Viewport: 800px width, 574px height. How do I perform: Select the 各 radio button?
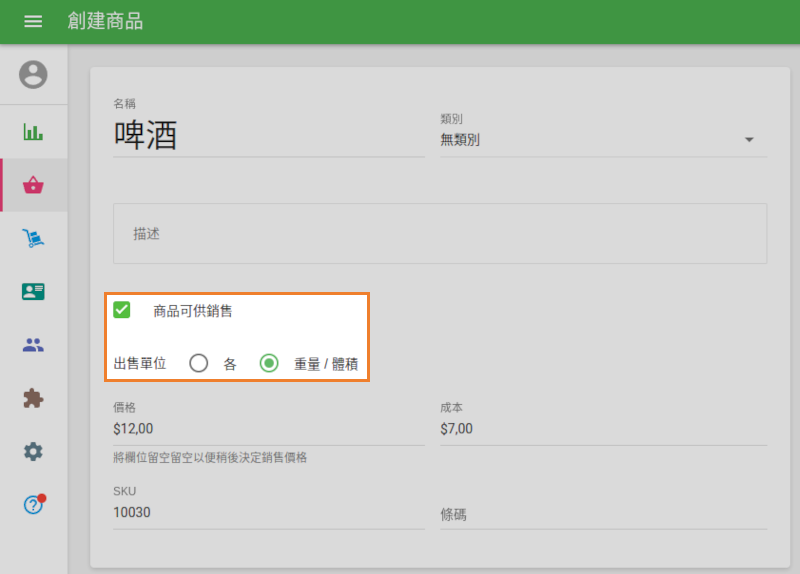[198, 363]
